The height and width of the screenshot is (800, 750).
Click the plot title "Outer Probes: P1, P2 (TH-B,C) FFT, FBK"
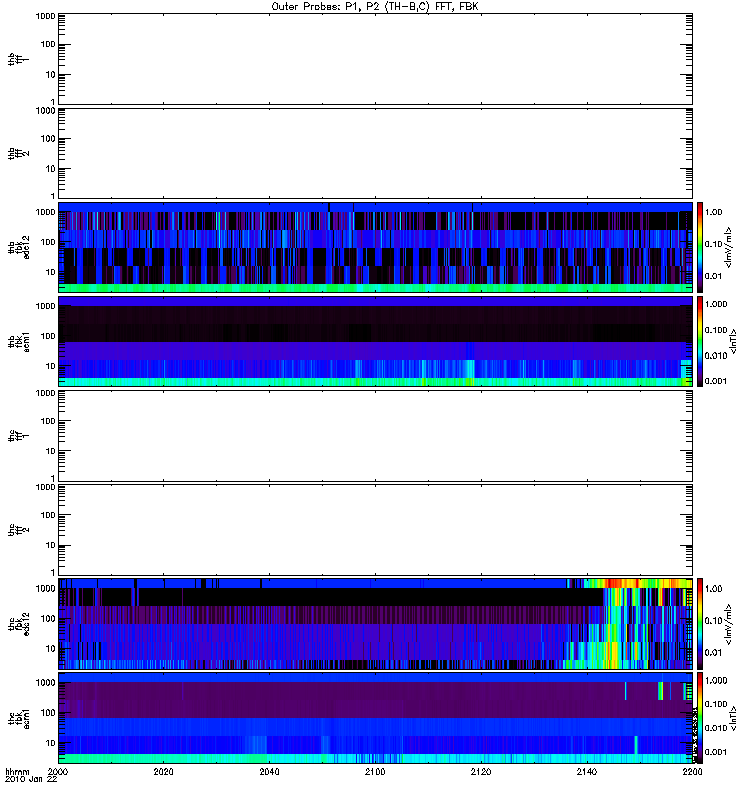pyautogui.click(x=375, y=7)
